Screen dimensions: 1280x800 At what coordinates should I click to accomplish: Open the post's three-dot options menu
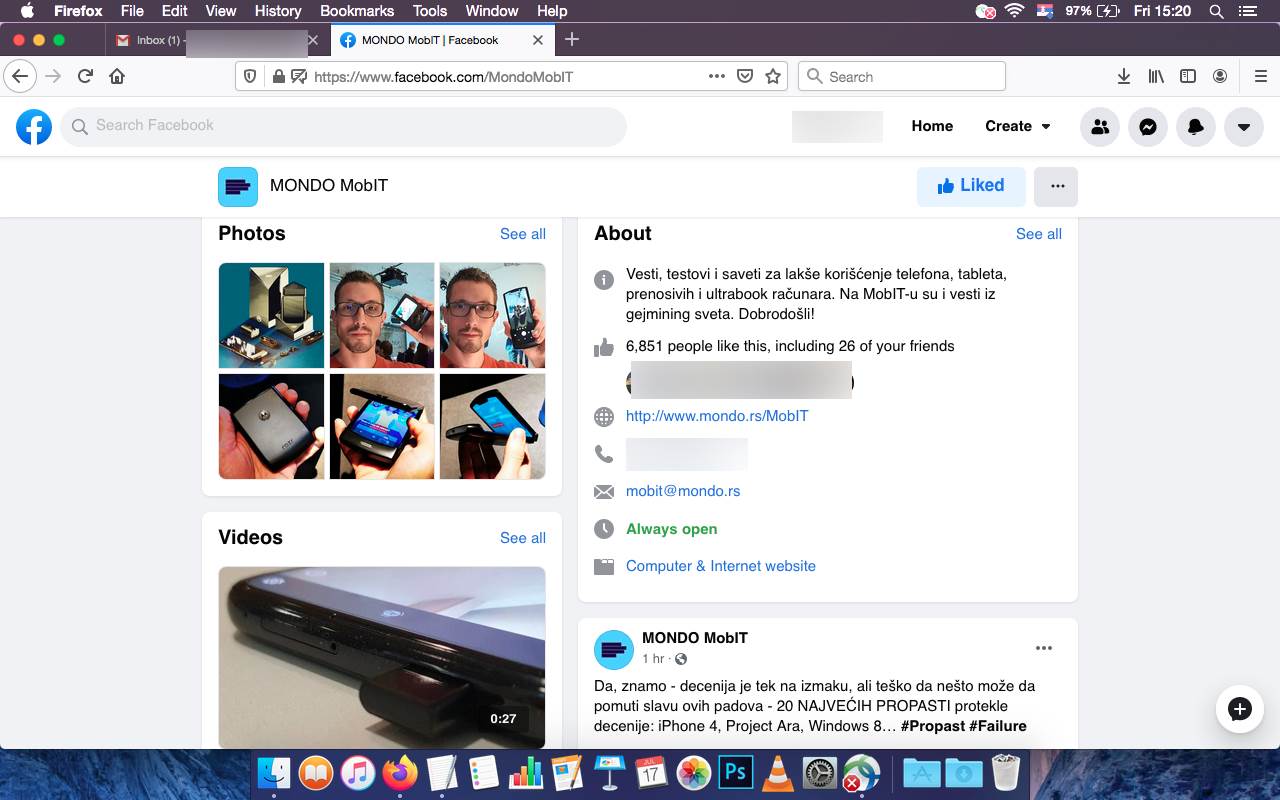pyautogui.click(x=1044, y=647)
